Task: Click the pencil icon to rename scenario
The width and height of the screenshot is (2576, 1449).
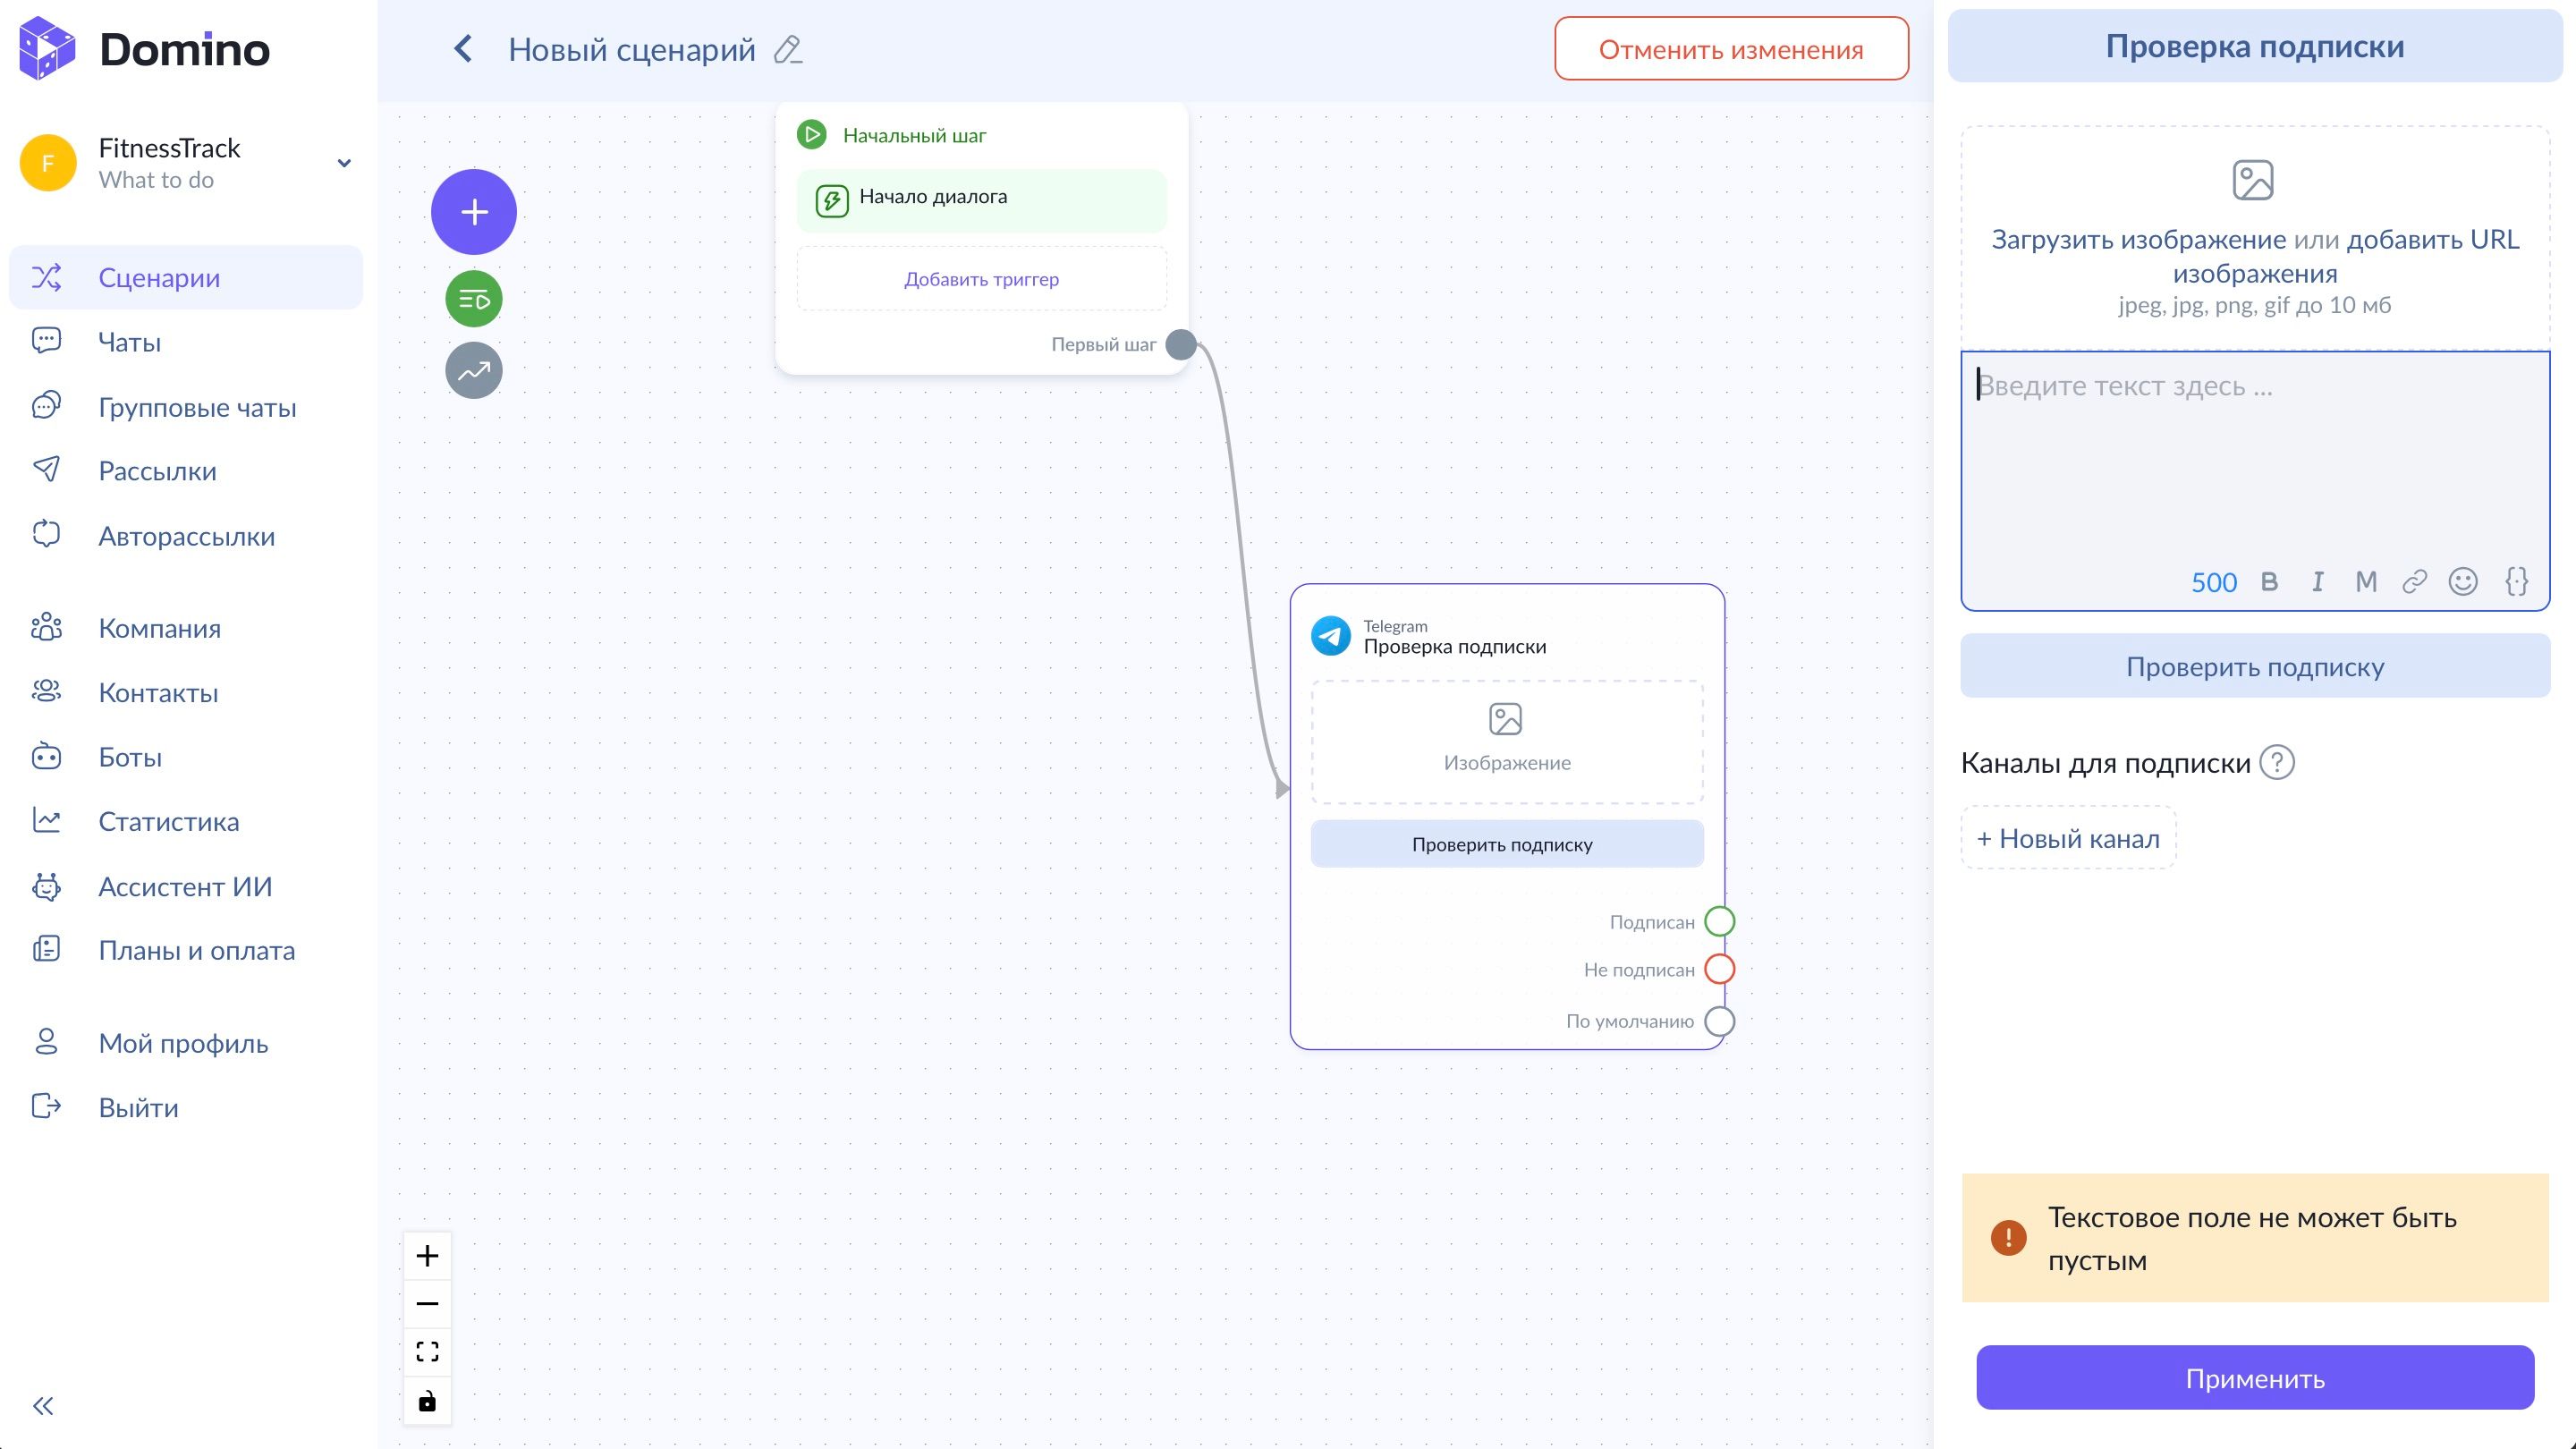Action: pyautogui.click(x=788, y=50)
